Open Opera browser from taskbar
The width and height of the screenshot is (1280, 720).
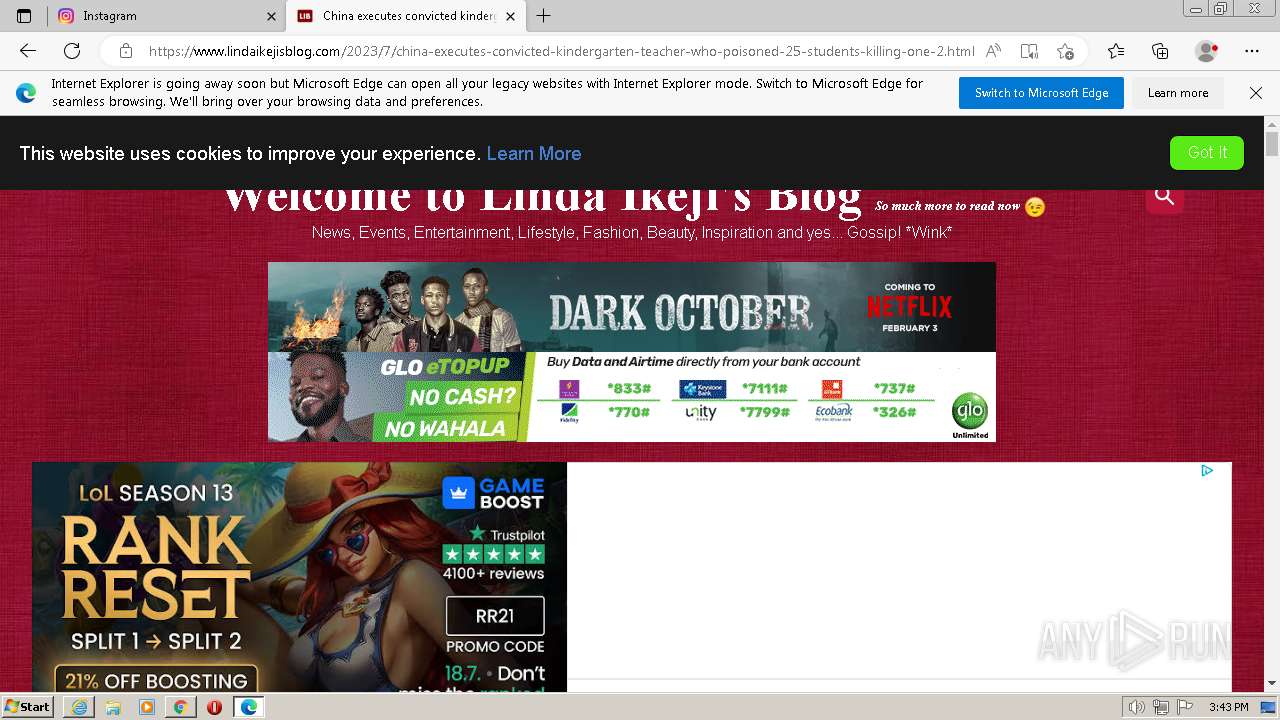coord(214,707)
